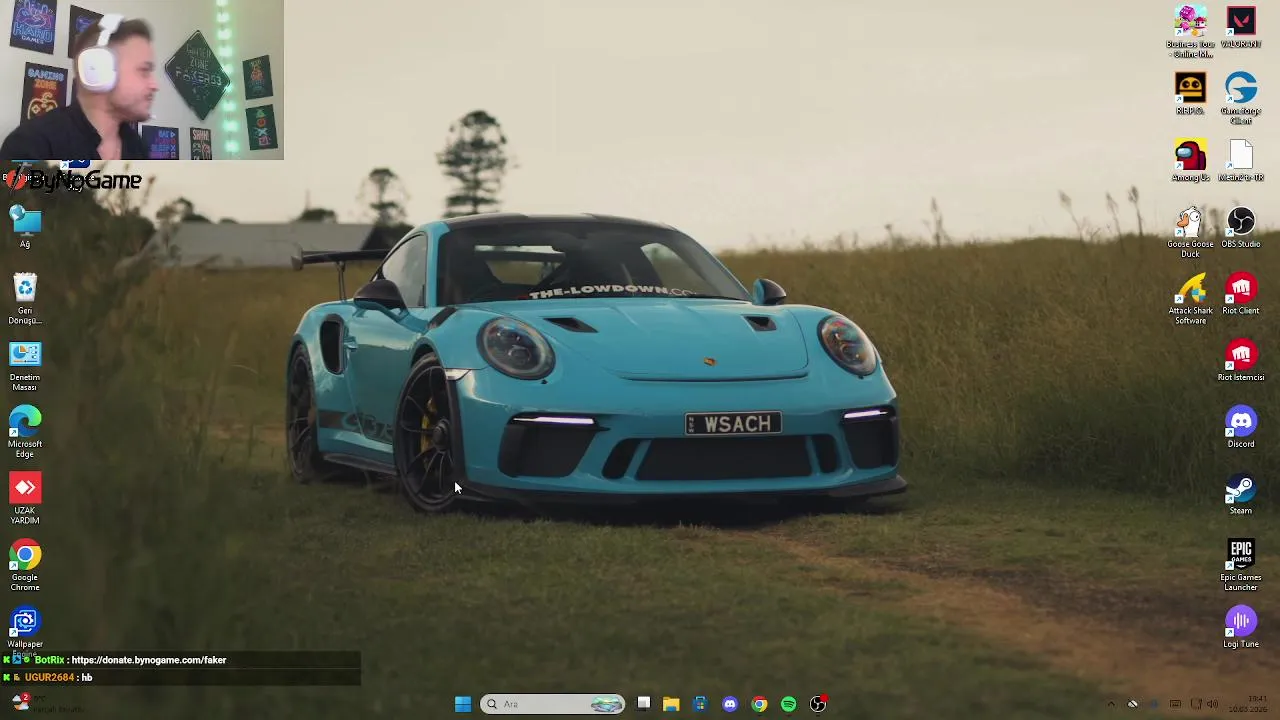Screen dimensions: 1280x720
Task: Open Chrome from the taskbar
Action: coord(759,704)
